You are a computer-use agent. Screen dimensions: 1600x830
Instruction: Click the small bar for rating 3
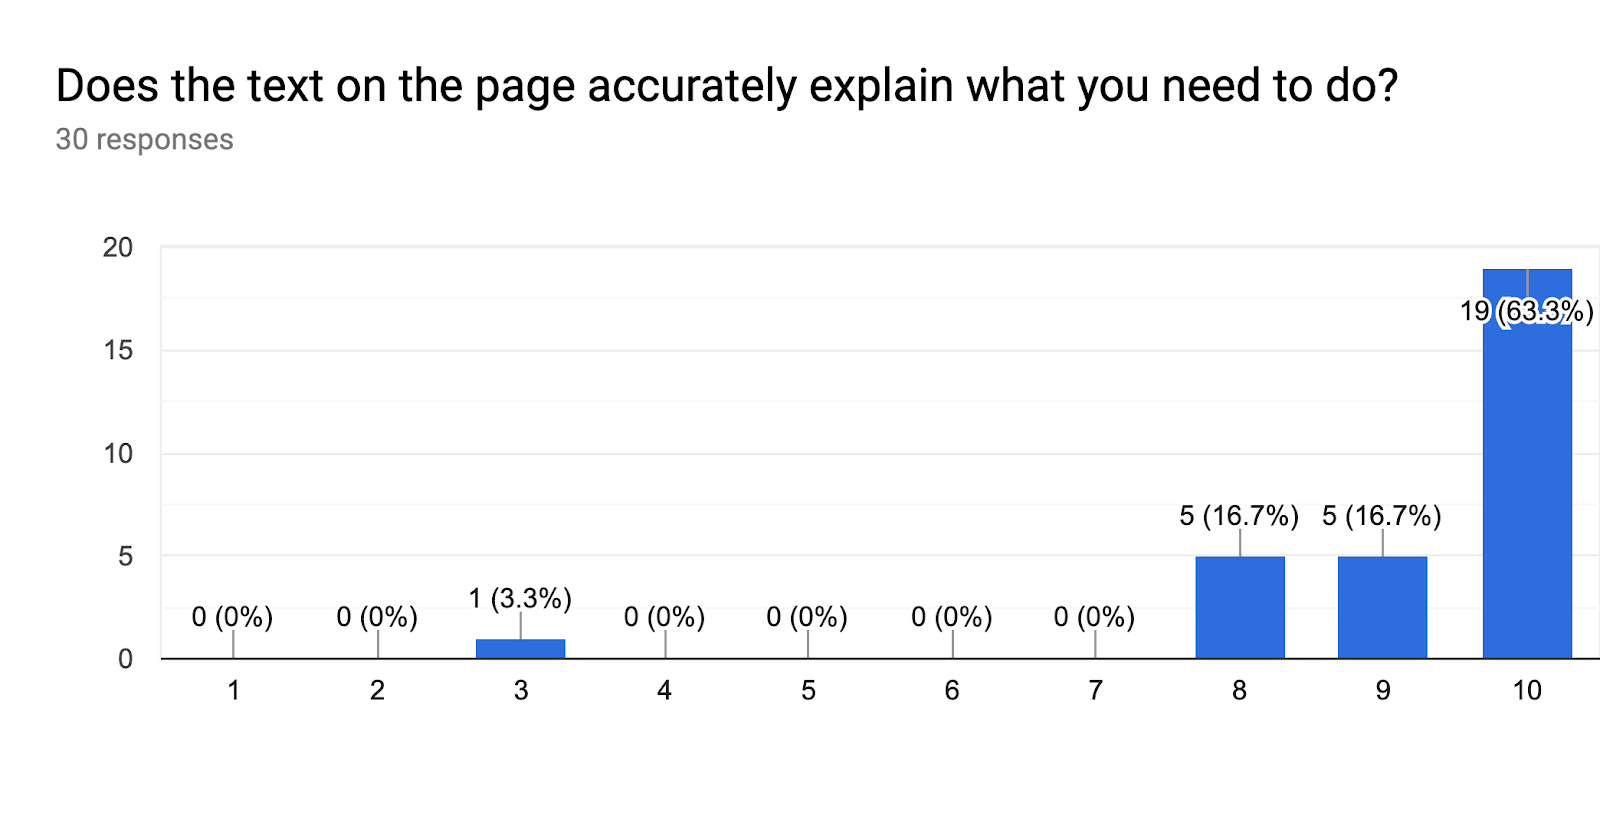pyautogui.click(x=521, y=648)
